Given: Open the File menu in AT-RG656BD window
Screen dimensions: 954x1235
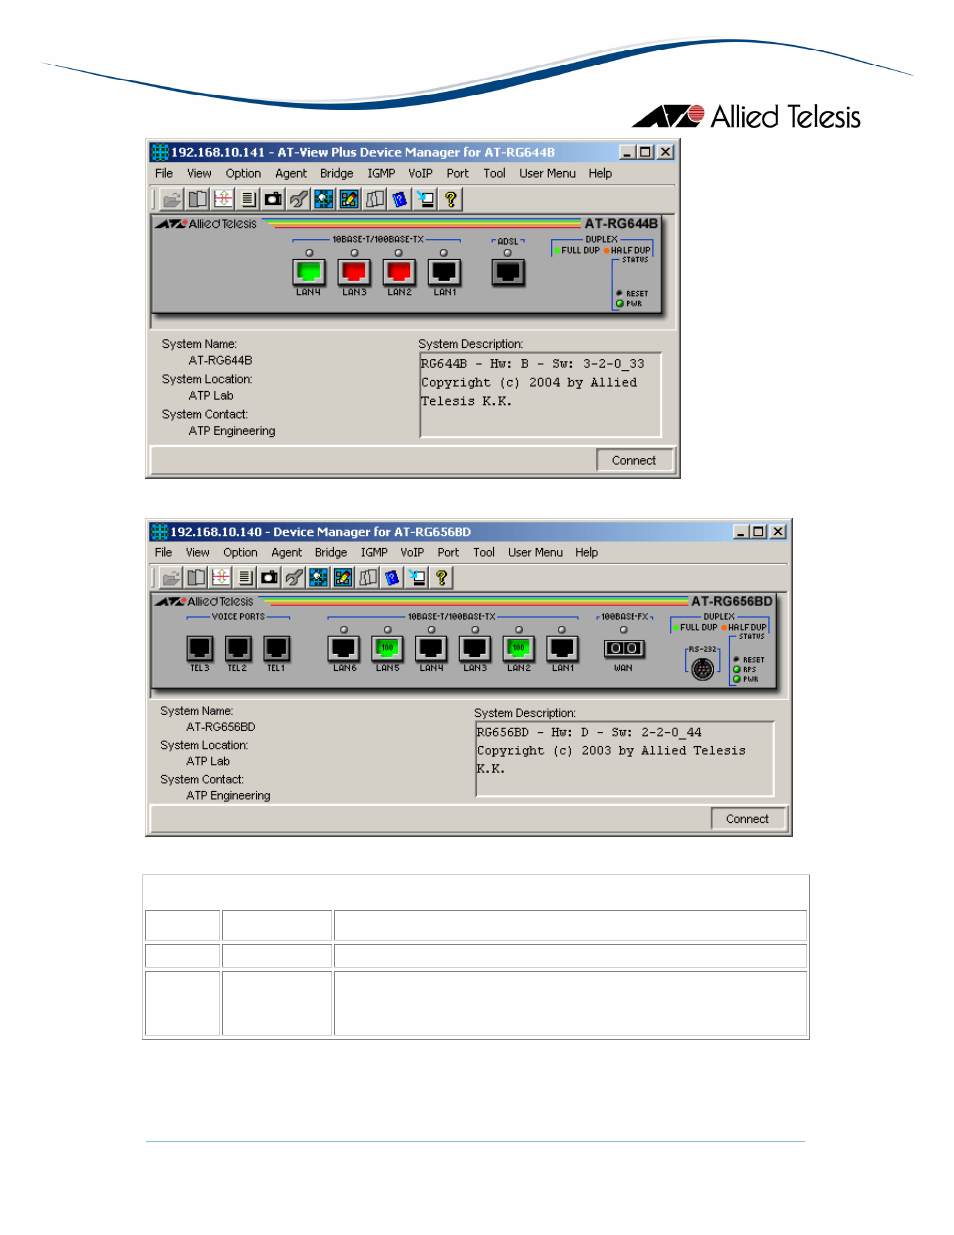Looking at the screenshot, I should [x=163, y=552].
